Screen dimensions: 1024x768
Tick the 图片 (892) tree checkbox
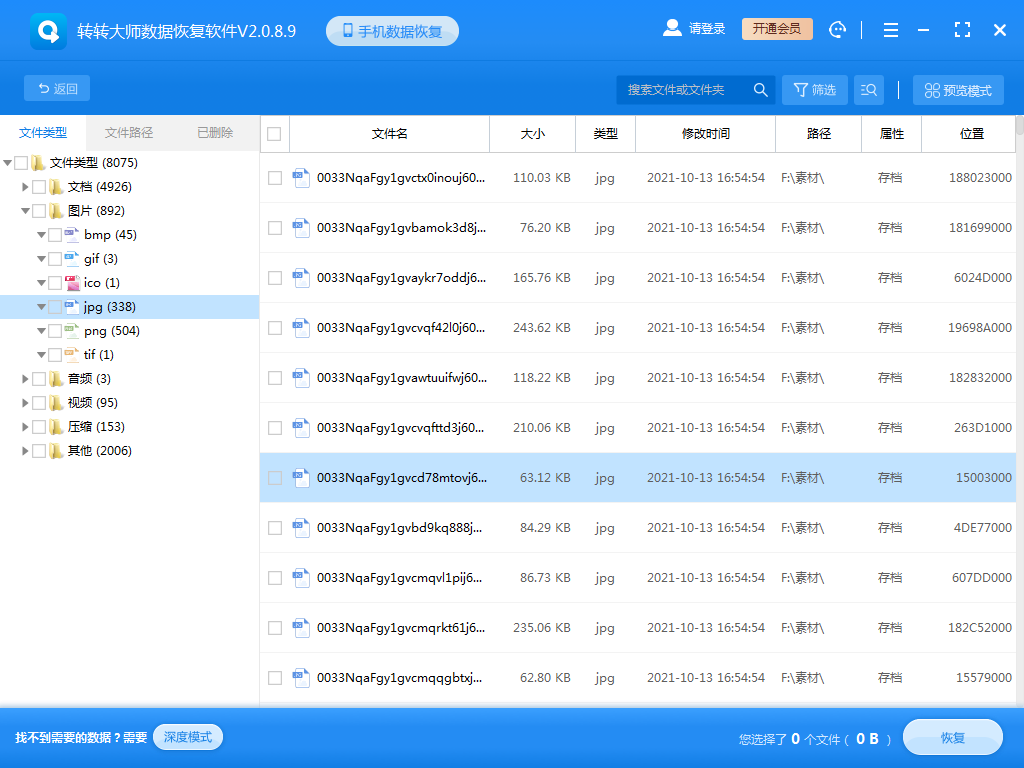click(39, 211)
